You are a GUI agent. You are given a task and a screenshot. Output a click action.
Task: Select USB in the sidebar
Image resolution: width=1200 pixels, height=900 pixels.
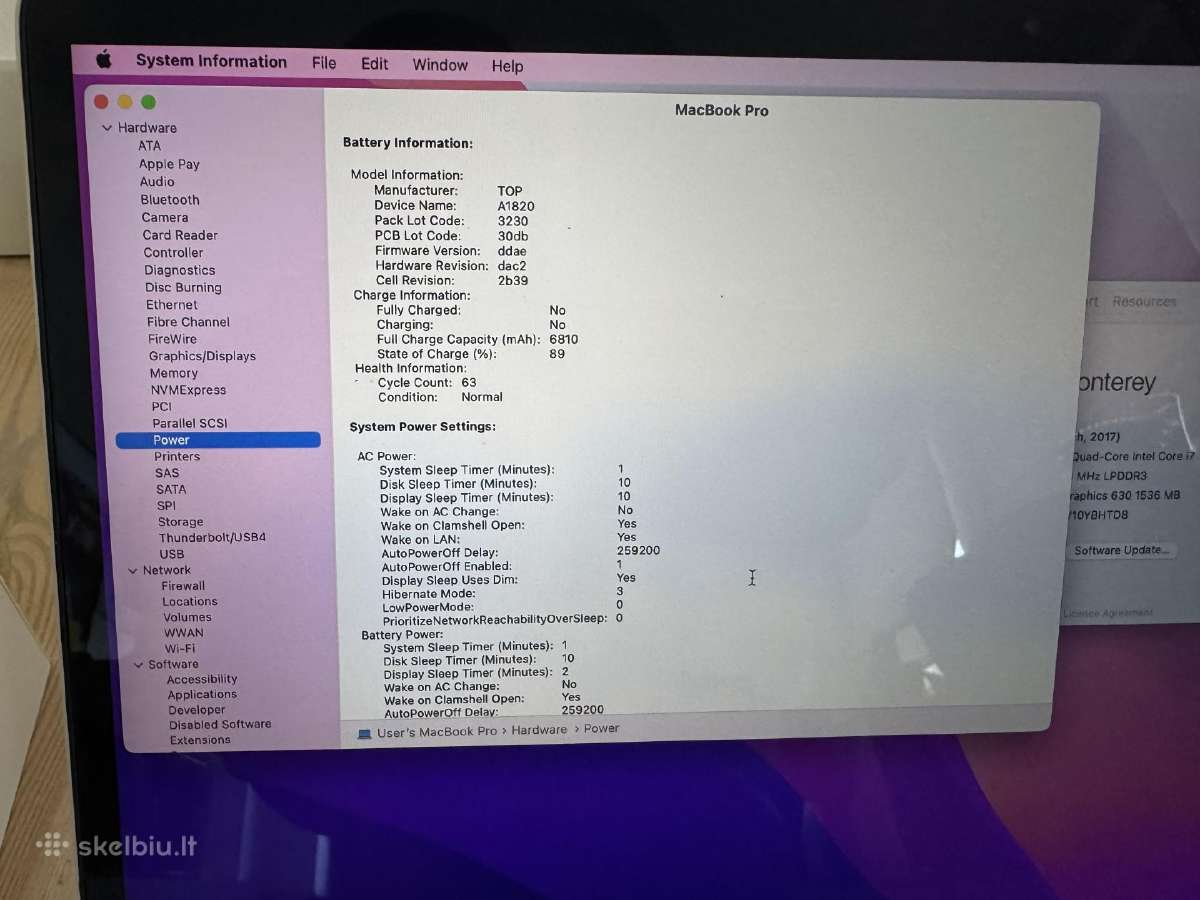click(x=172, y=554)
